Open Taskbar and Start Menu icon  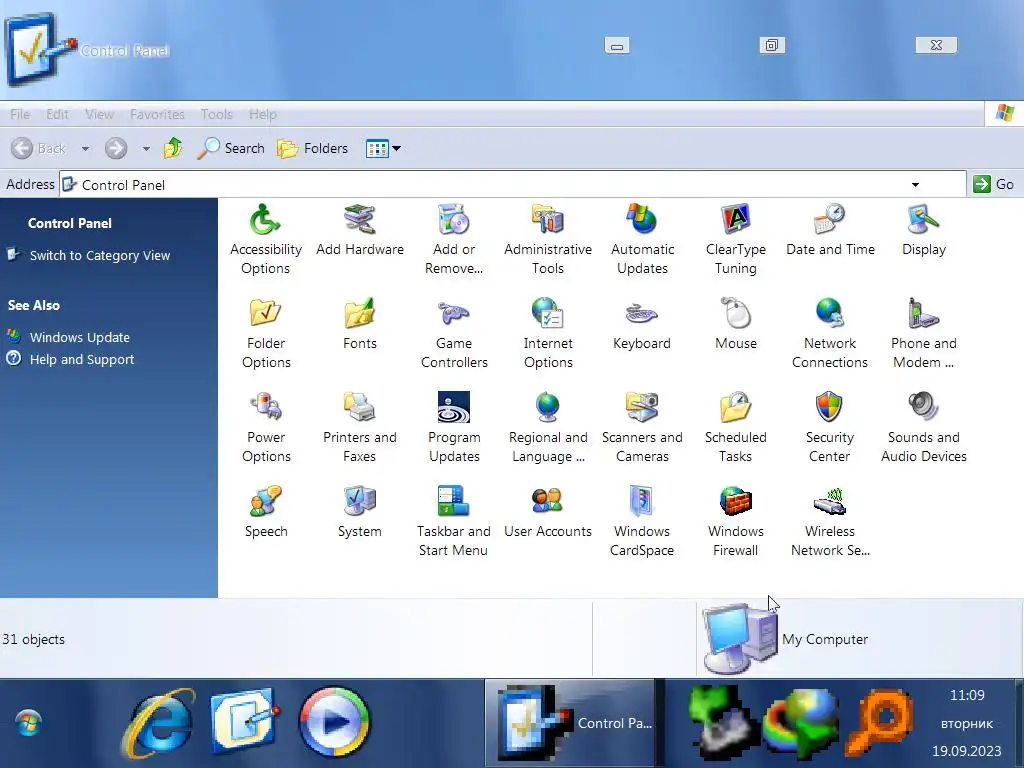pos(454,521)
